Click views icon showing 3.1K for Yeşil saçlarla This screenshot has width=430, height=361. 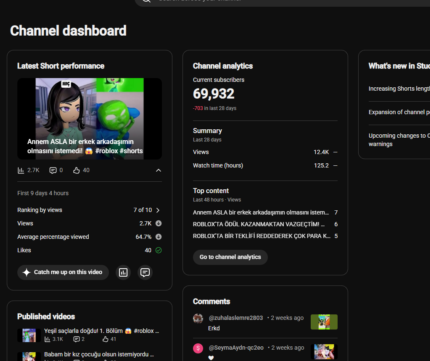click(x=47, y=339)
